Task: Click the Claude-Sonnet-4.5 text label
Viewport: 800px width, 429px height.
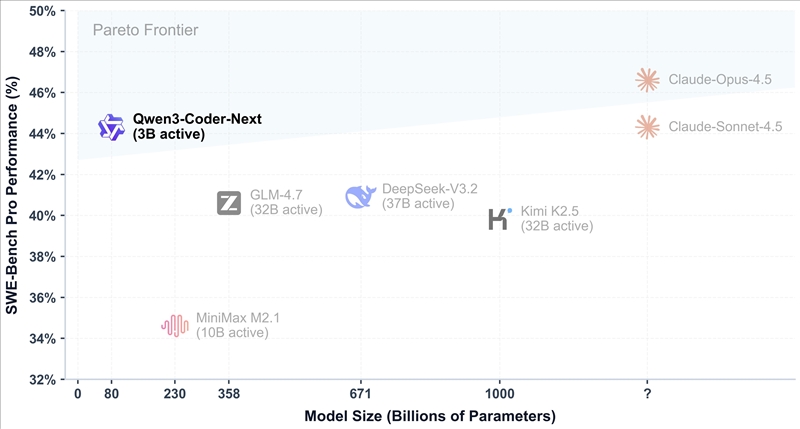Action: (725, 127)
